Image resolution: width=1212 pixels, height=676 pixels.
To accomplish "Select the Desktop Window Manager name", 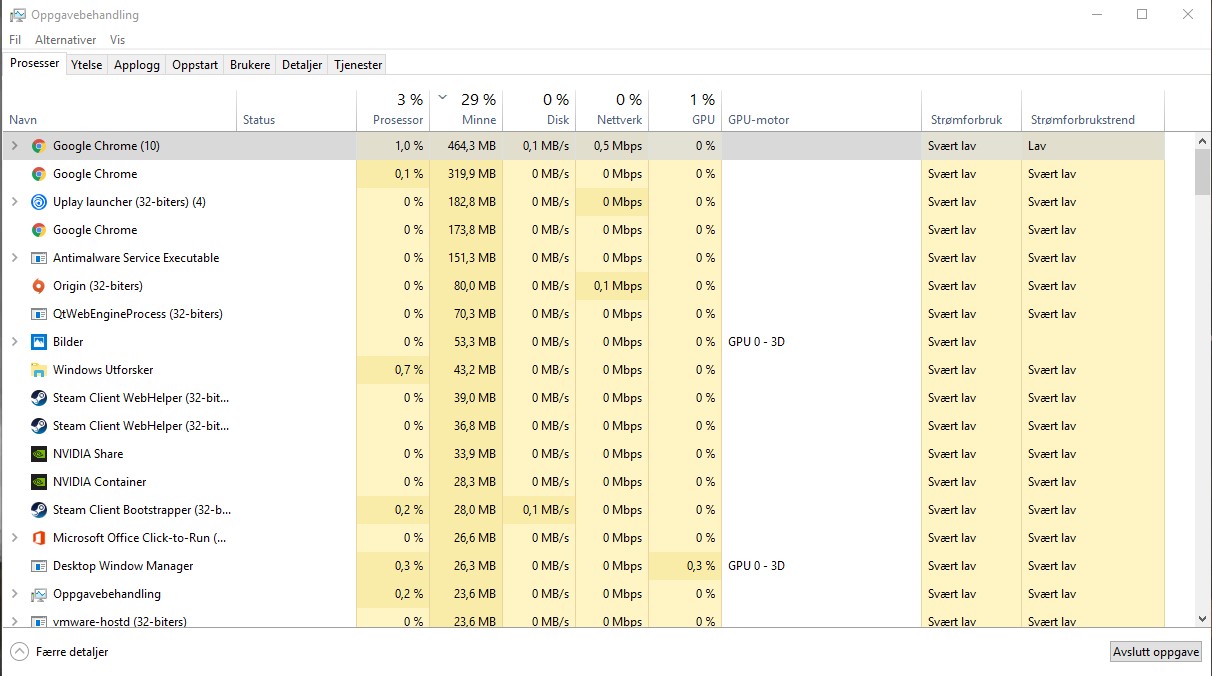I will click(x=123, y=566).
